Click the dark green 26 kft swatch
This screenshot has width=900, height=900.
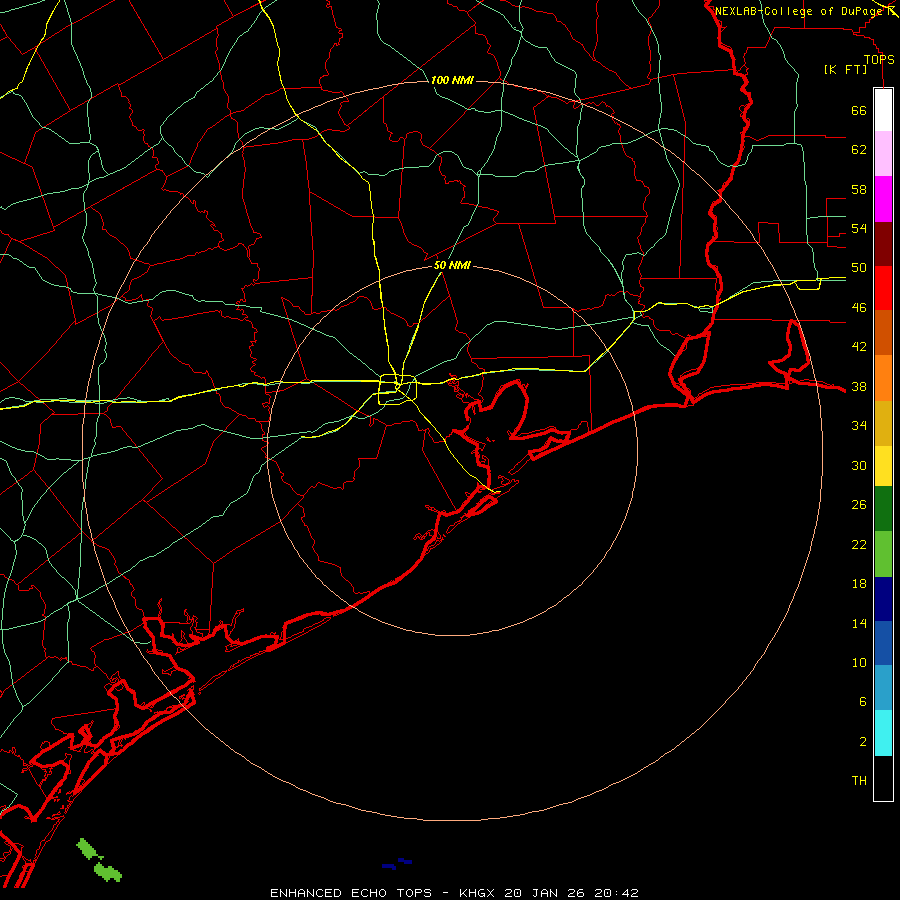click(883, 509)
